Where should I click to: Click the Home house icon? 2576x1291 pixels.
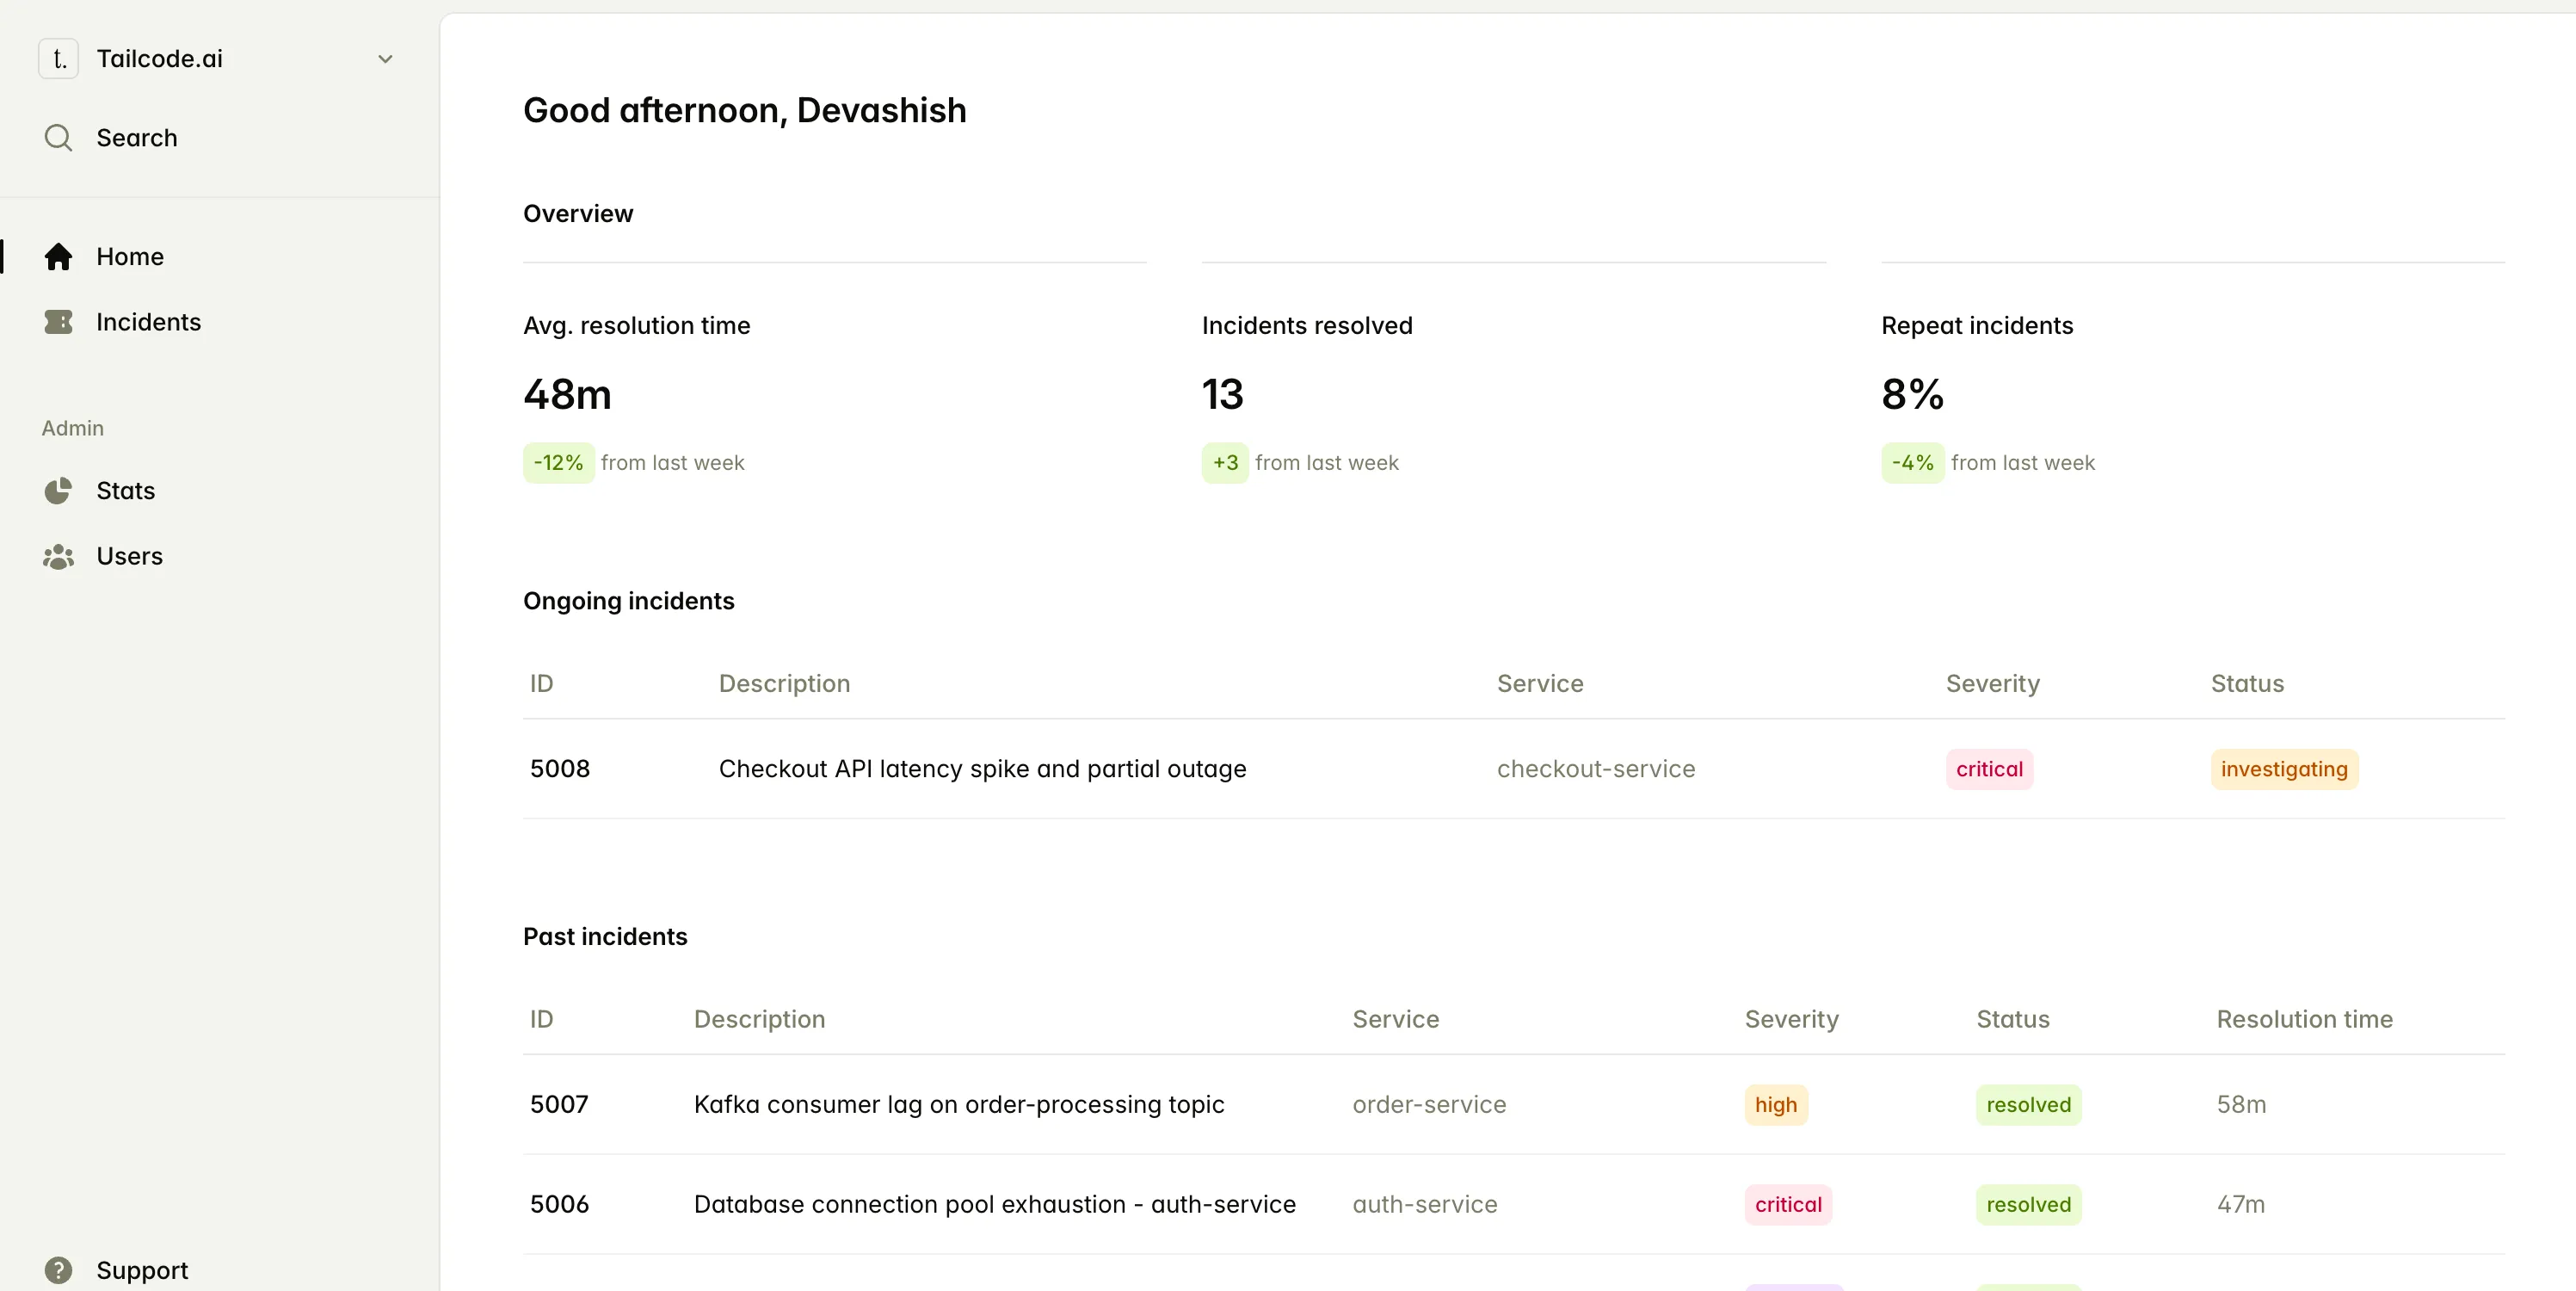point(58,257)
